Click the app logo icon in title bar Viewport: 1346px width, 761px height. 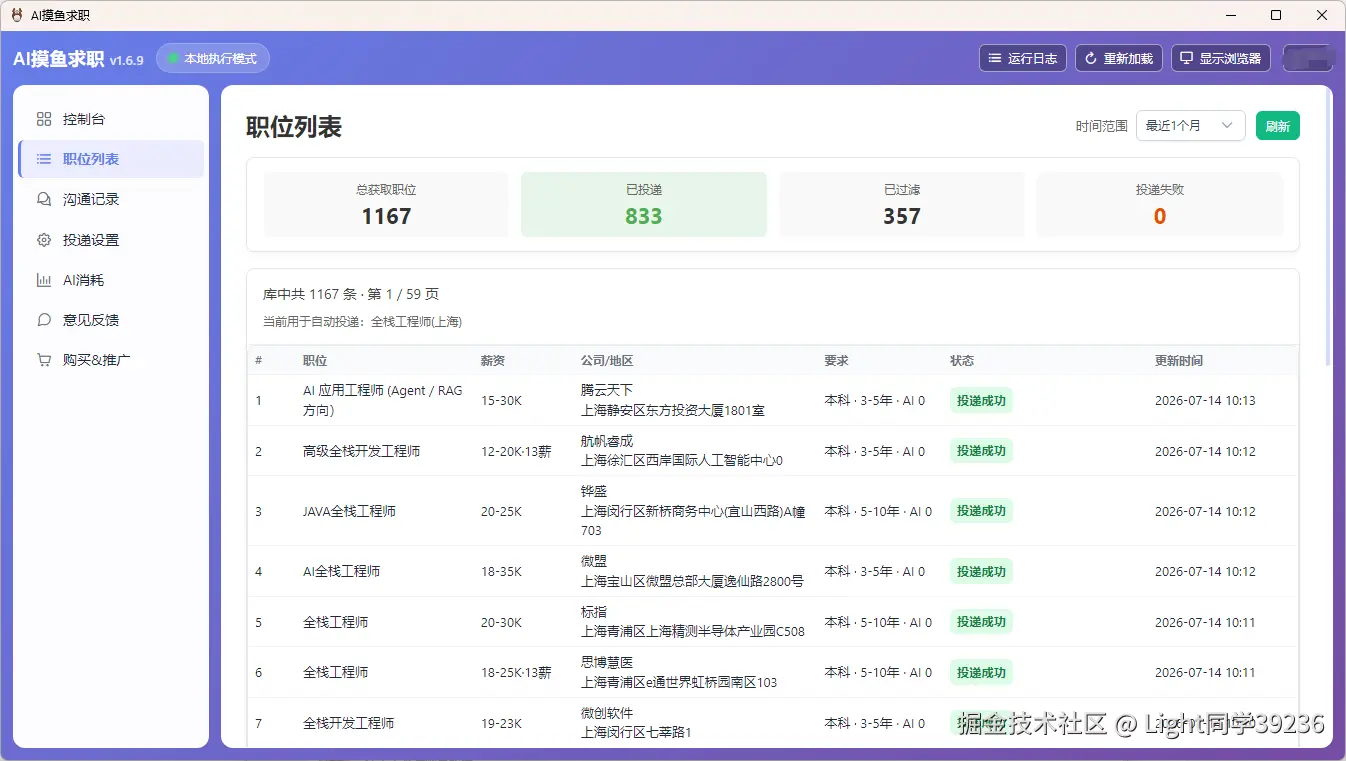[x=17, y=15]
